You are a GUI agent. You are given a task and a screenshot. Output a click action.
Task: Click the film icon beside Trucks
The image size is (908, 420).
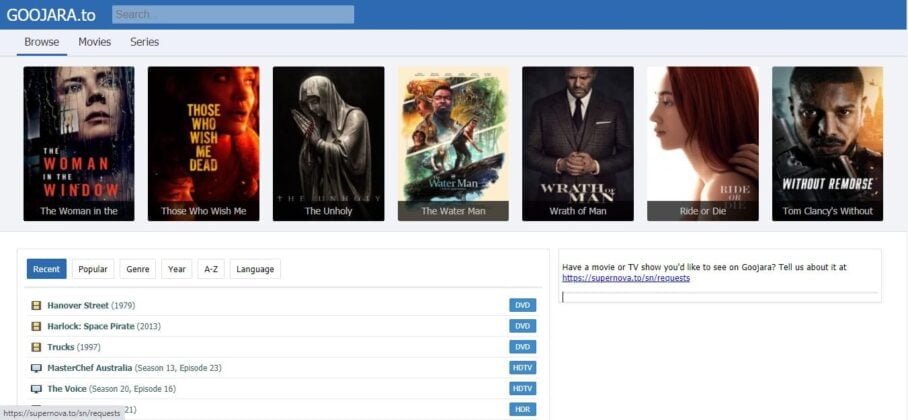click(x=36, y=347)
